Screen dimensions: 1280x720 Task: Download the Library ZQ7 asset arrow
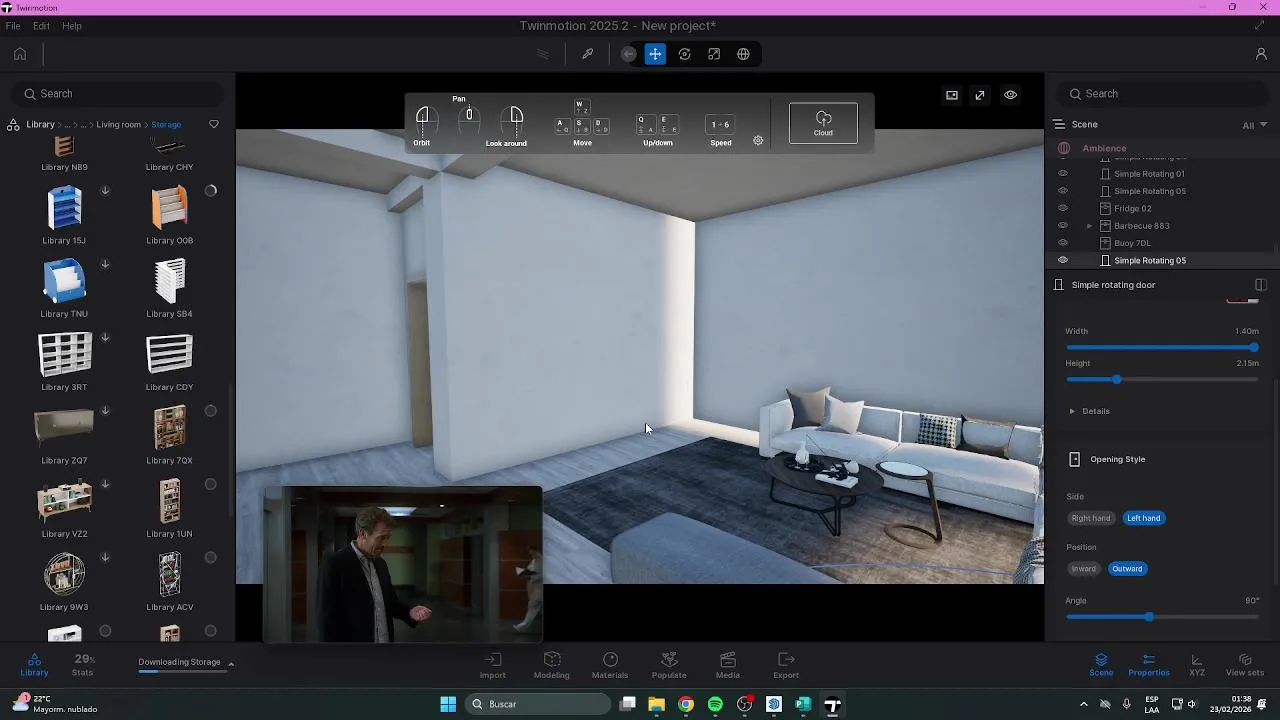coord(105,411)
